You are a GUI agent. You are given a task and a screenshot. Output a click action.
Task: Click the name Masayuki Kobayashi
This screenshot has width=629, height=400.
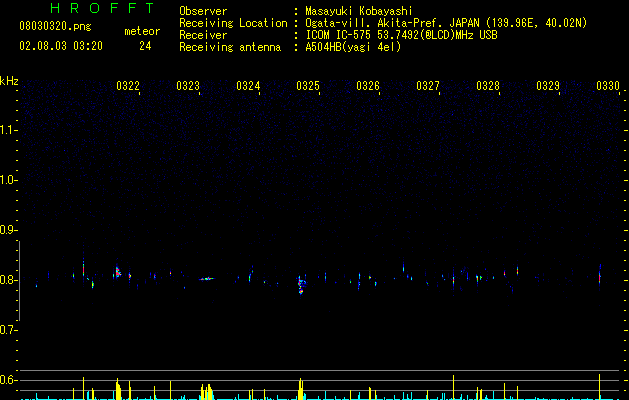click(x=359, y=11)
